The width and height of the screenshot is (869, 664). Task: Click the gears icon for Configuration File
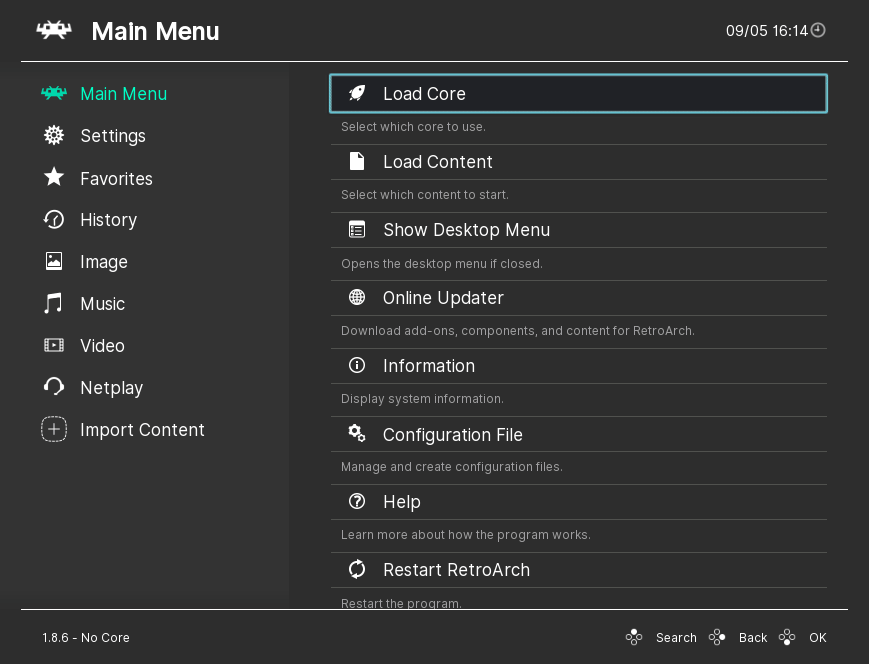(357, 433)
